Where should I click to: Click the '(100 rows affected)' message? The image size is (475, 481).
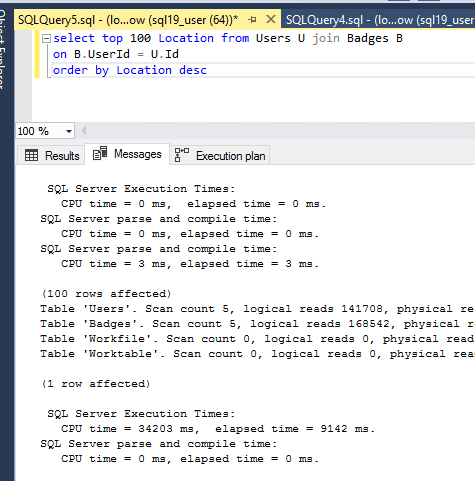(x=106, y=294)
